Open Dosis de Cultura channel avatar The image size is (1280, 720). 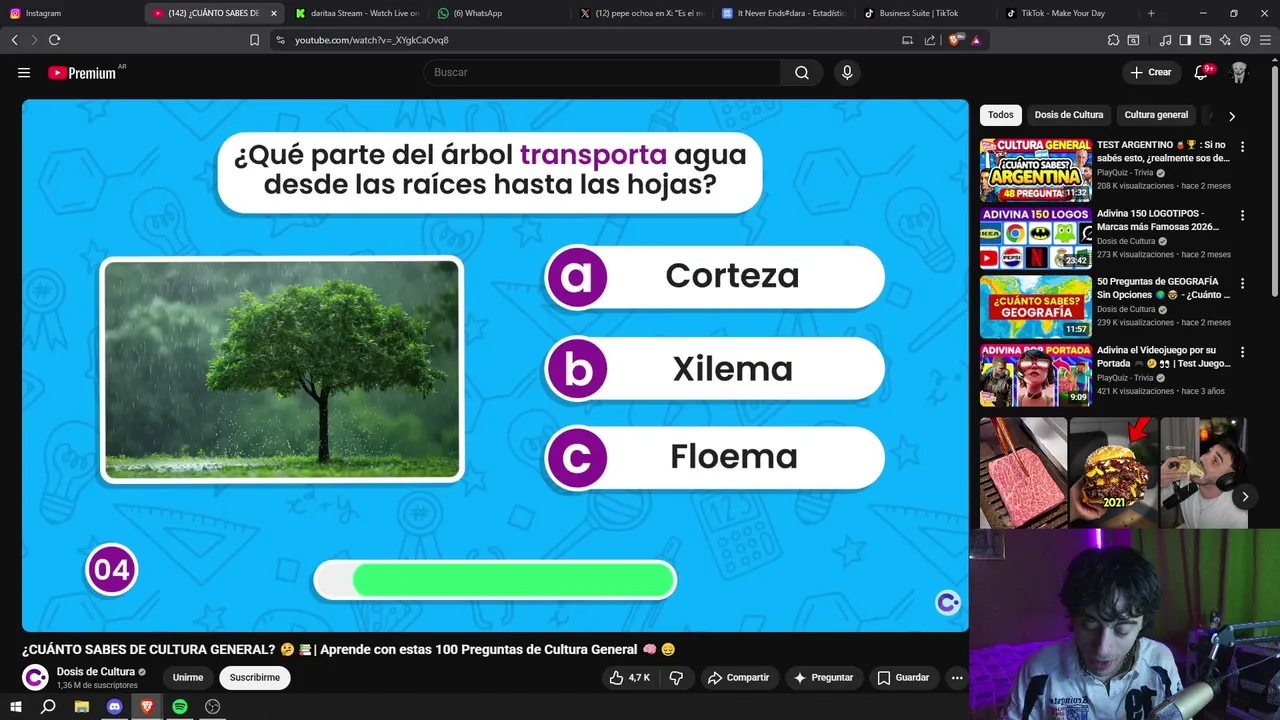click(35, 678)
